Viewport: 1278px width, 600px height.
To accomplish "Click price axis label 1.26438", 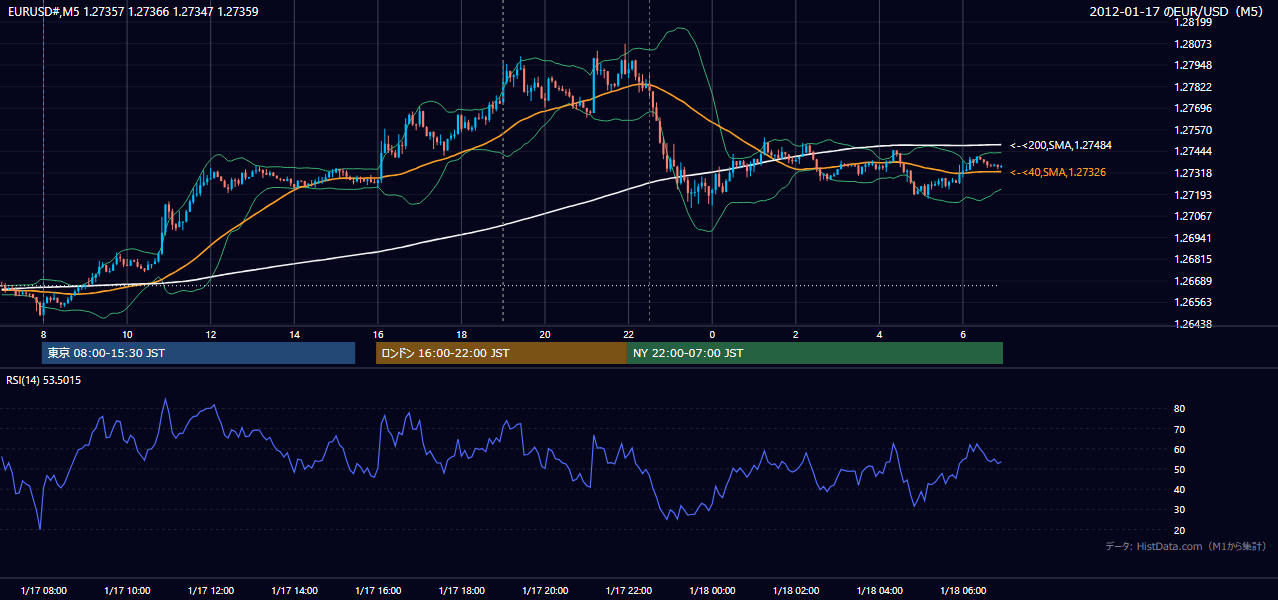I will click(1194, 324).
